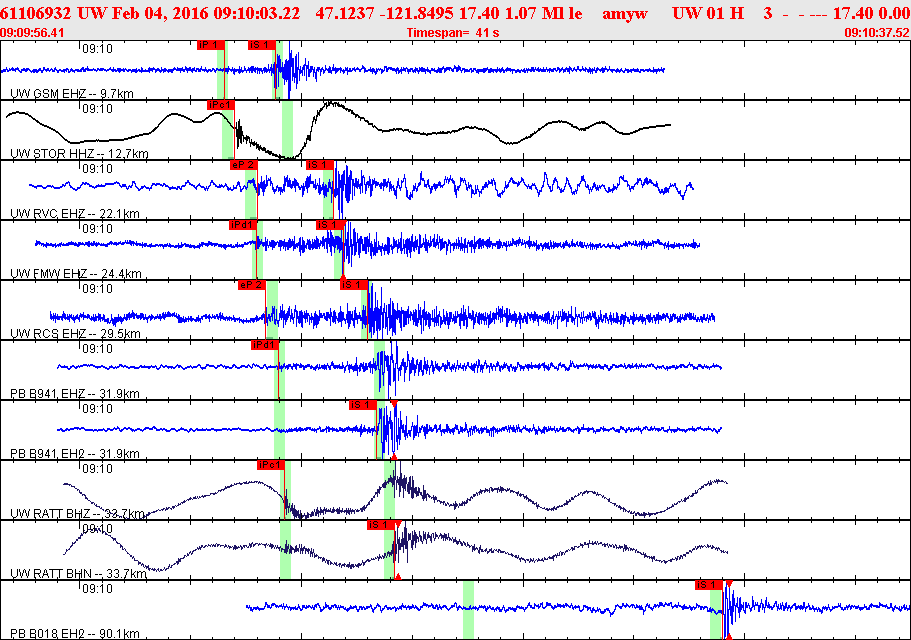The width and height of the screenshot is (911, 640).
Task: Click the iS 1 pick flag on RVC EHZ
Action: point(320,165)
